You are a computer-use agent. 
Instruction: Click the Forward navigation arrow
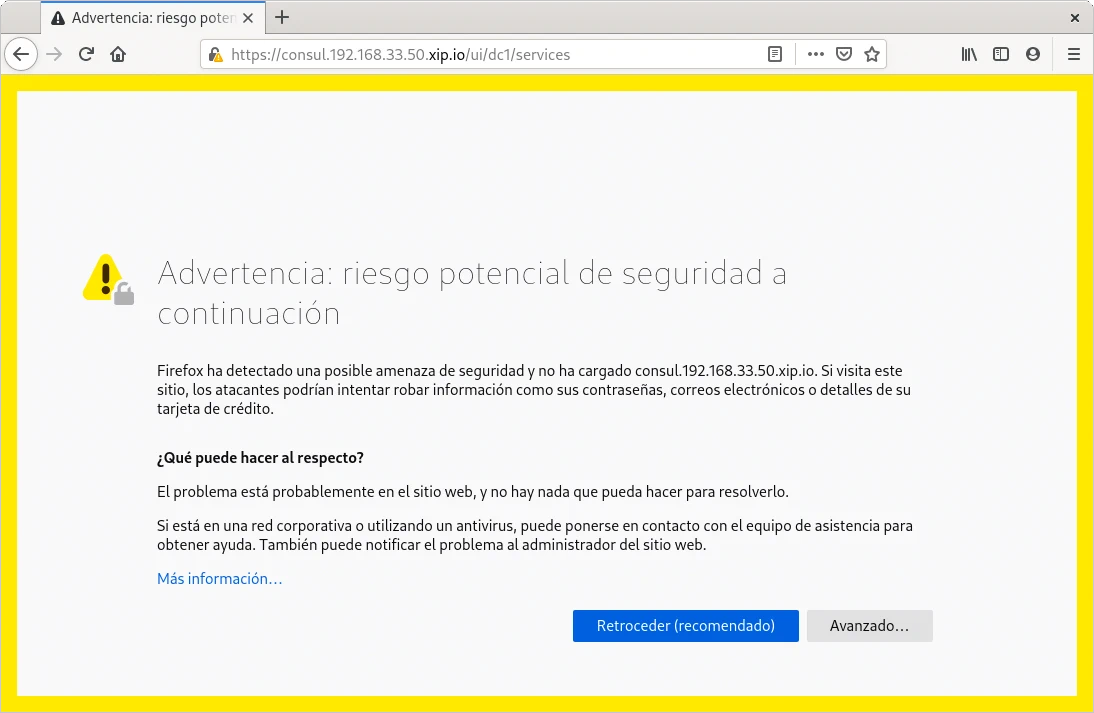click(54, 54)
